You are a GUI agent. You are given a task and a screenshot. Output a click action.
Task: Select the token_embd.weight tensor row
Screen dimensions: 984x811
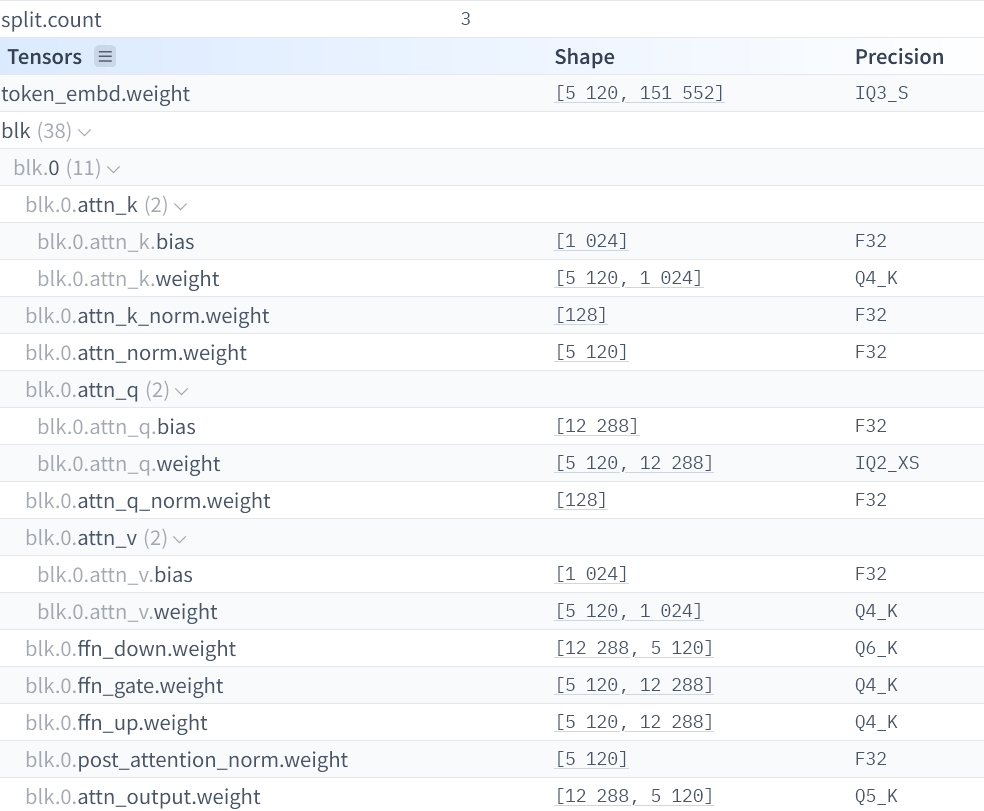(x=96, y=94)
